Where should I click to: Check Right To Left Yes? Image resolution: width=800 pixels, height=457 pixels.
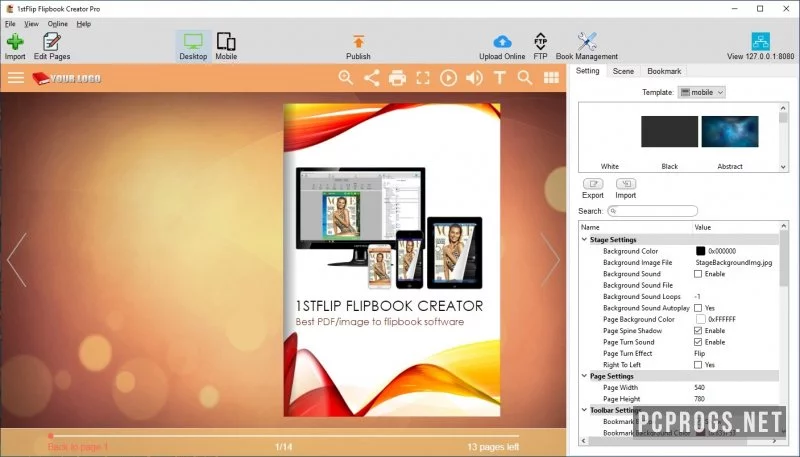click(698, 365)
